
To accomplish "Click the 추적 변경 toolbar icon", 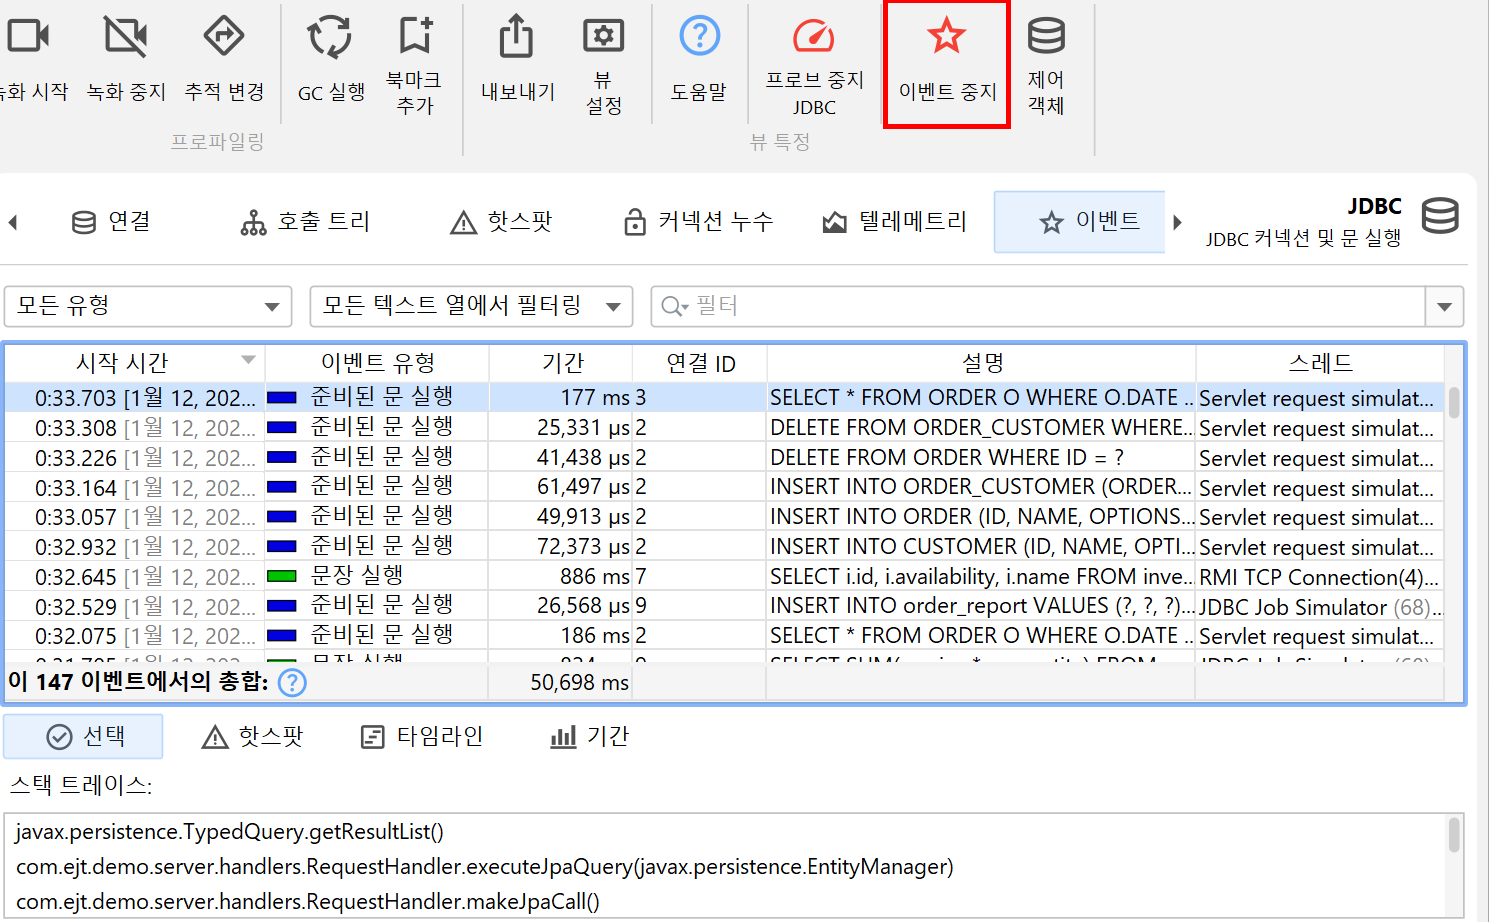I will tap(224, 37).
